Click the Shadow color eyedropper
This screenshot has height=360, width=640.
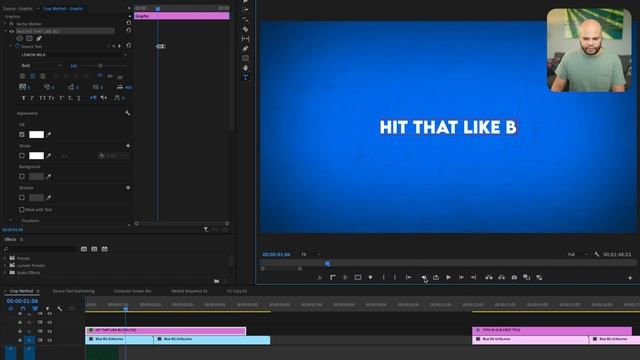click(x=49, y=198)
